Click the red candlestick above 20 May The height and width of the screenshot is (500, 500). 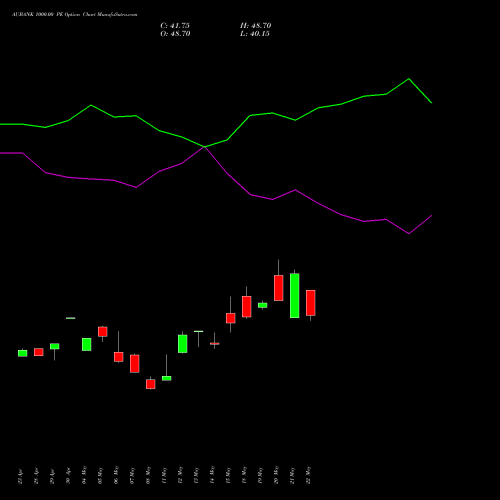279,288
